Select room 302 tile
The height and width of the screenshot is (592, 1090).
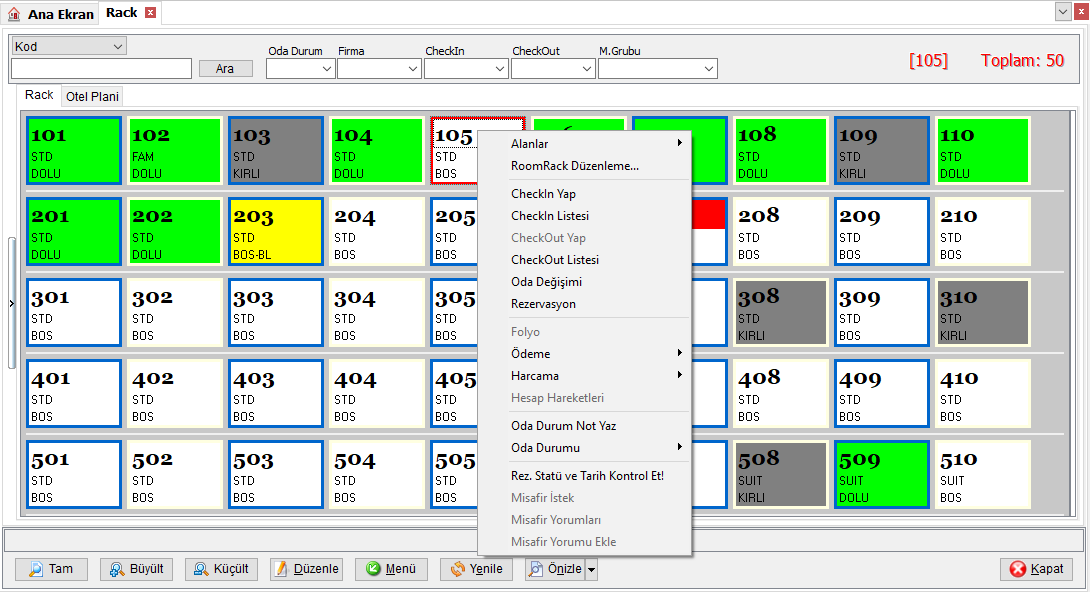coord(175,313)
